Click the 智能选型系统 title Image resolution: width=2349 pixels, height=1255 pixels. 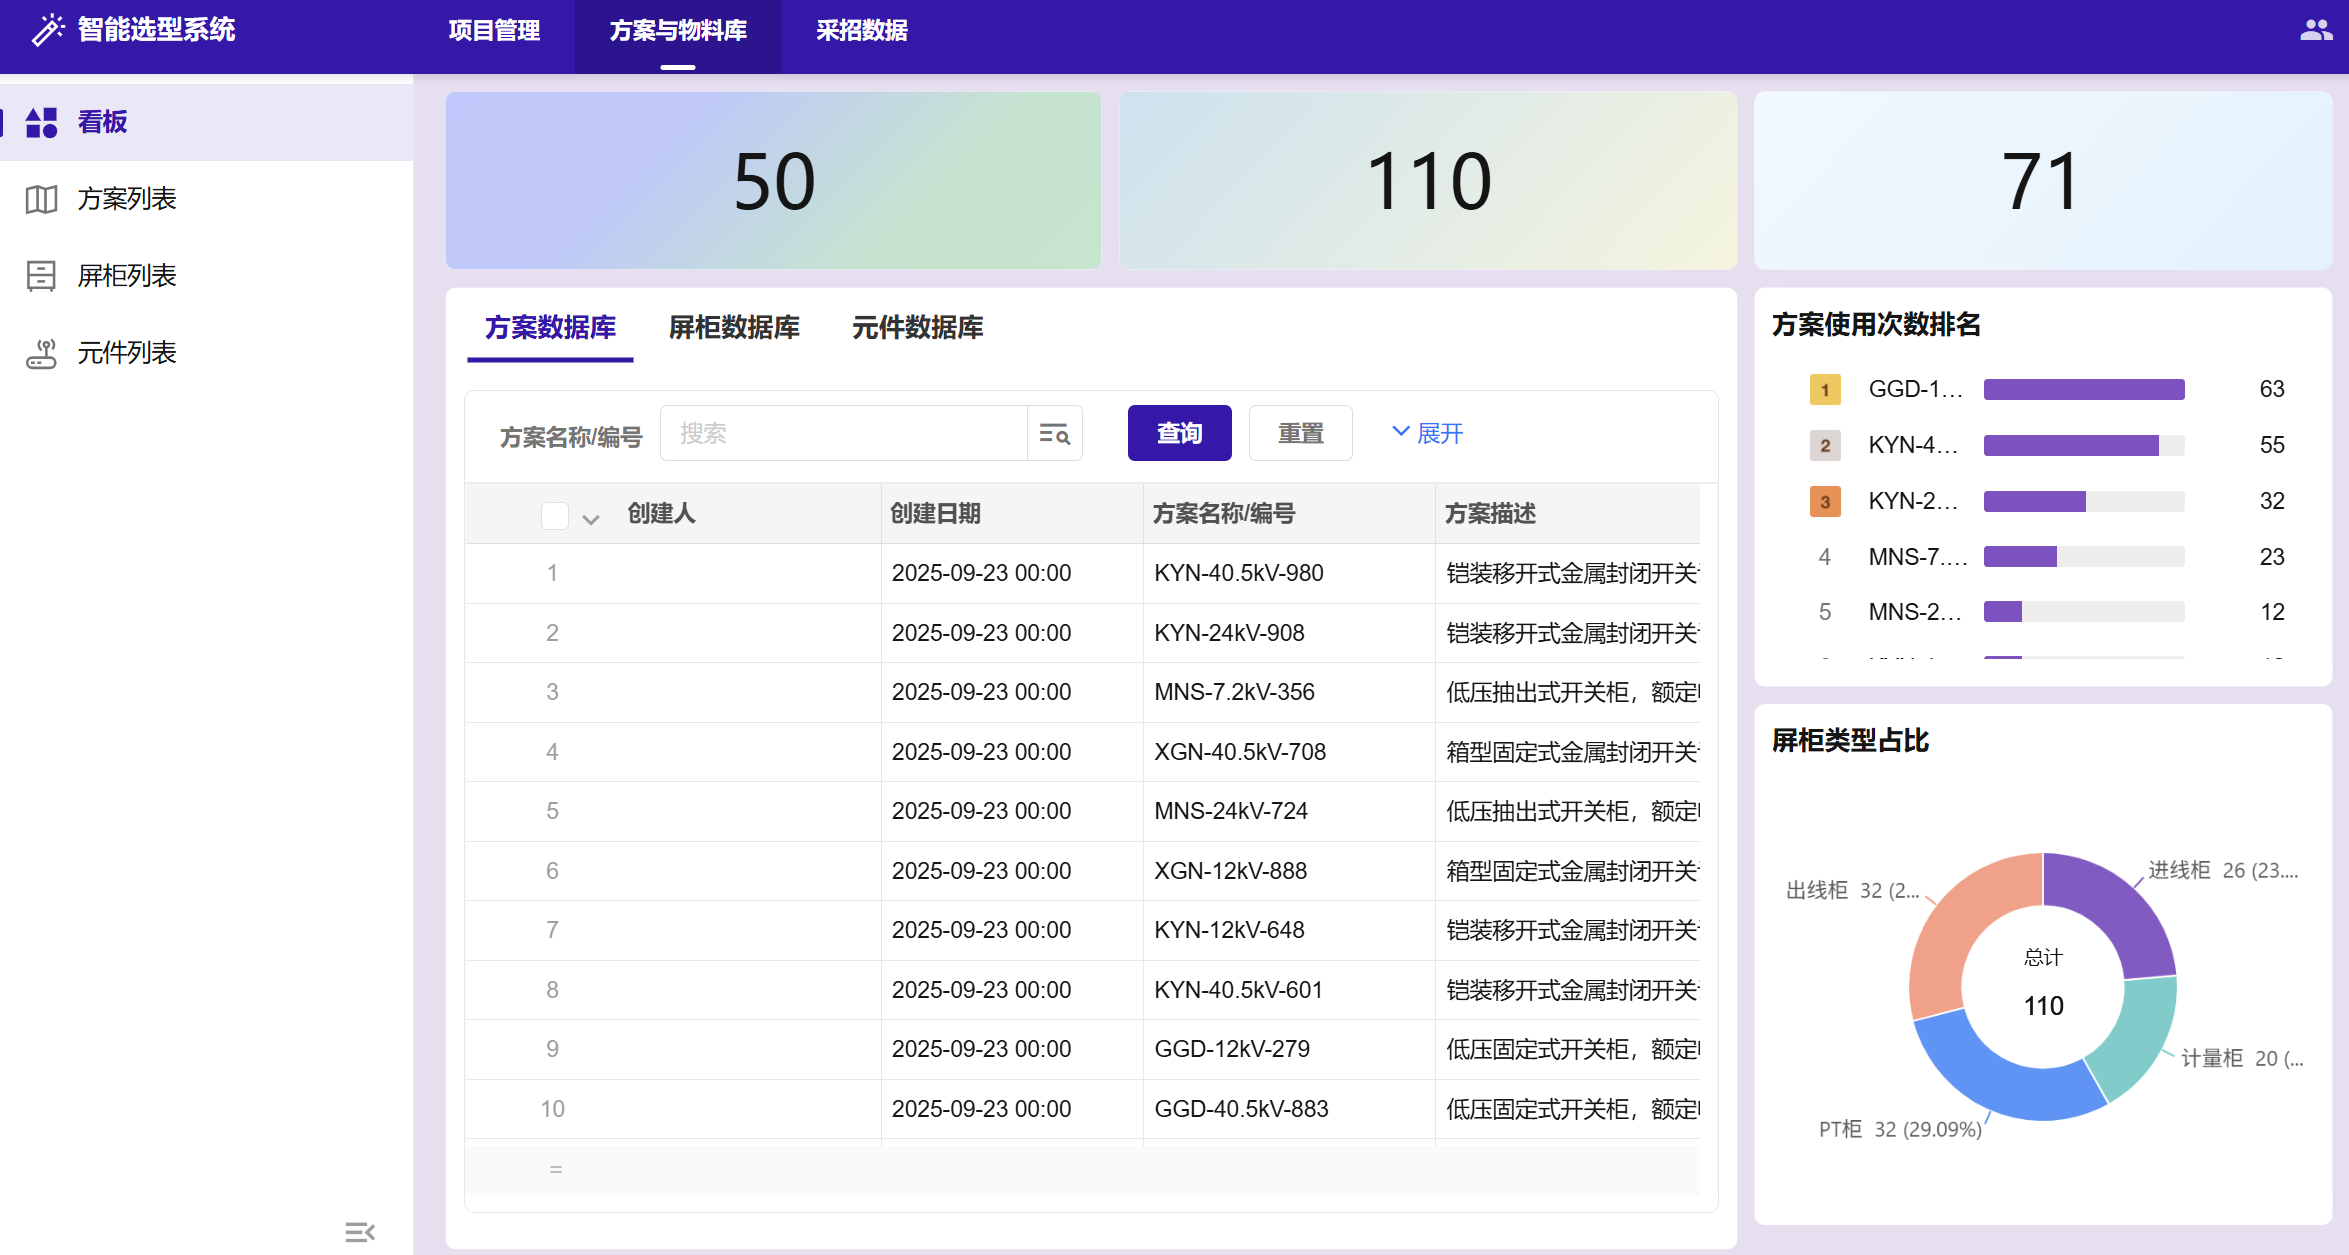(157, 30)
